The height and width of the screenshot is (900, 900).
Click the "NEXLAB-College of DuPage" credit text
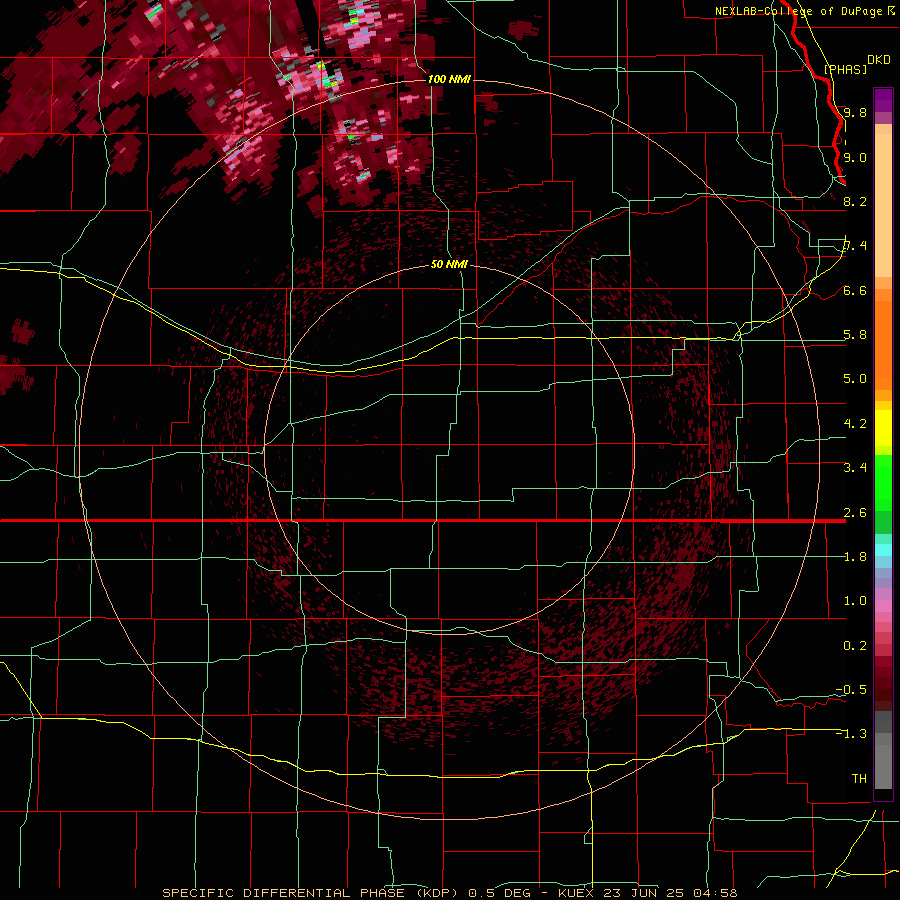click(x=798, y=11)
